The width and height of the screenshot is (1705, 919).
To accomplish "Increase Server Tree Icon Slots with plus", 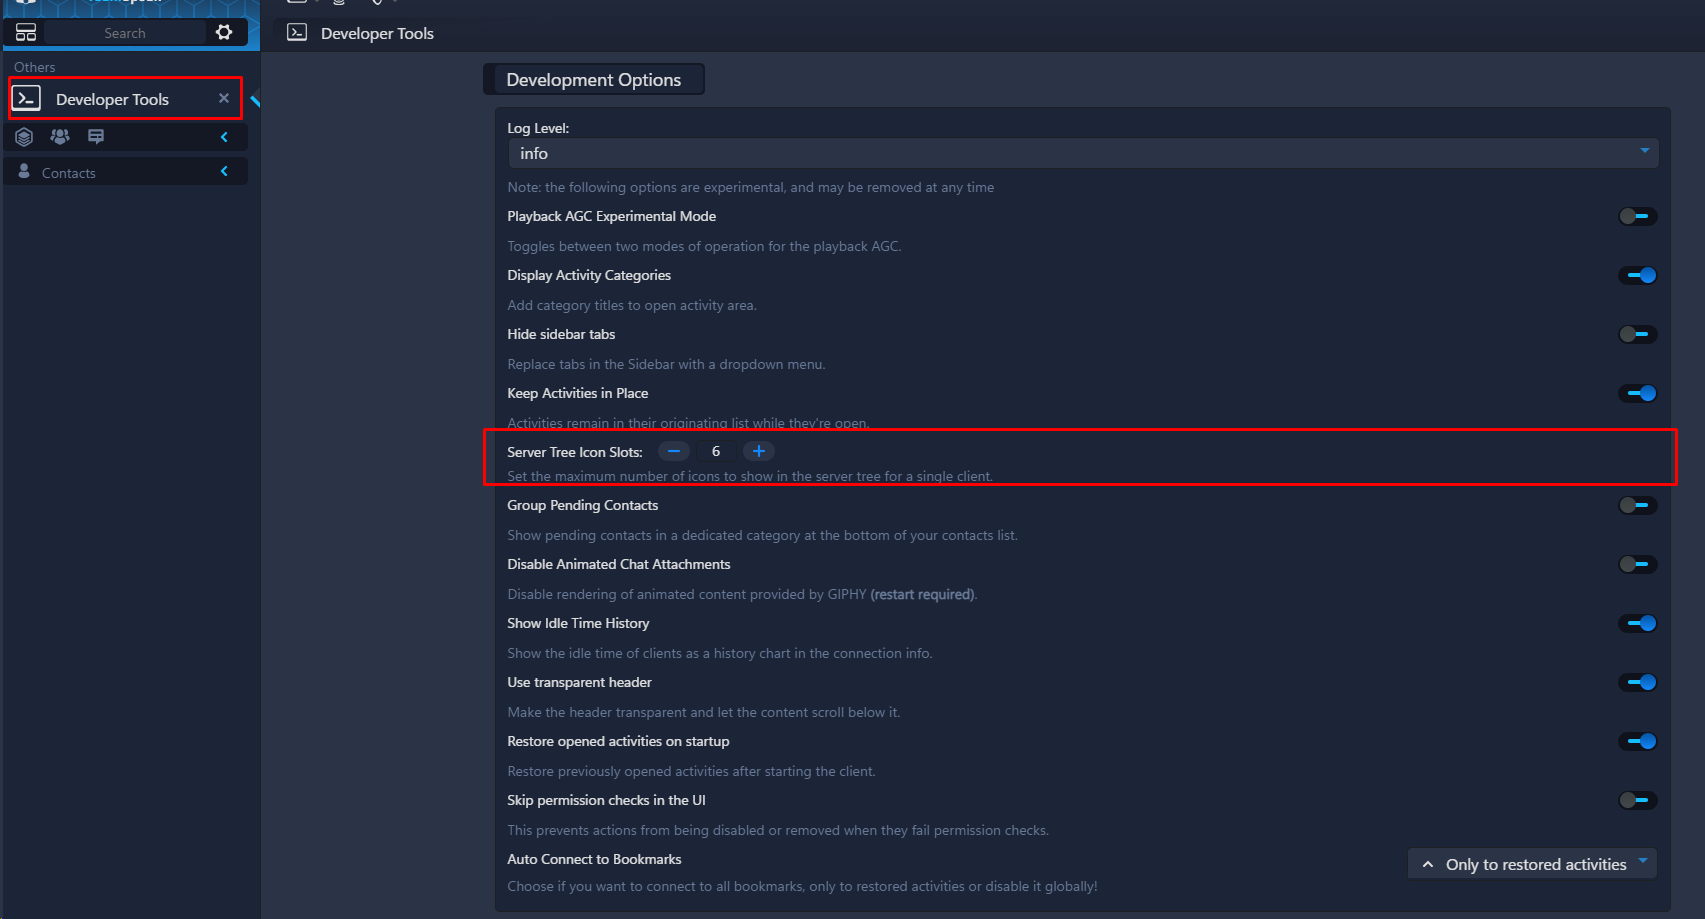I will click(759, 451).
